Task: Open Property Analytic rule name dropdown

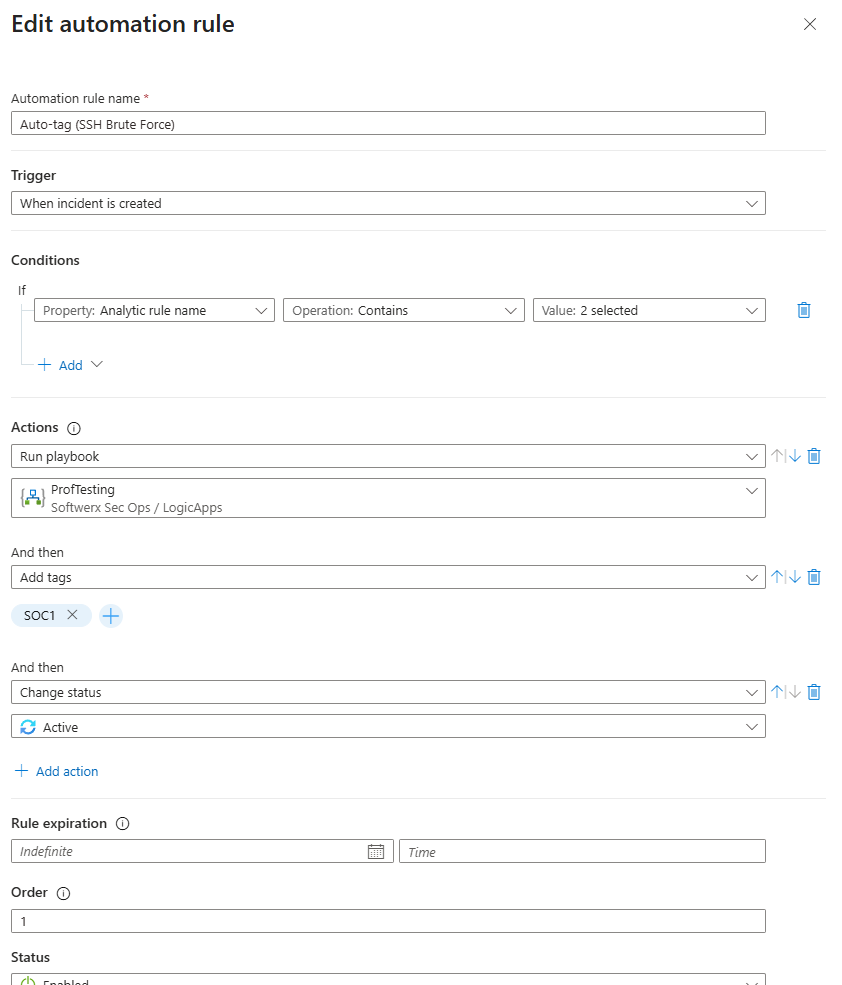Action: pyautogui.click(x=154, y=310)
